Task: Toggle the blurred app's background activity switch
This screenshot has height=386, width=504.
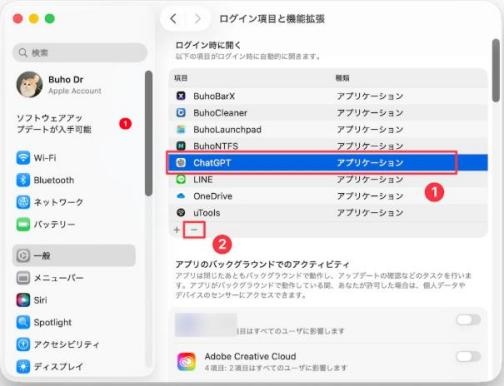Action: coord(468,320)
